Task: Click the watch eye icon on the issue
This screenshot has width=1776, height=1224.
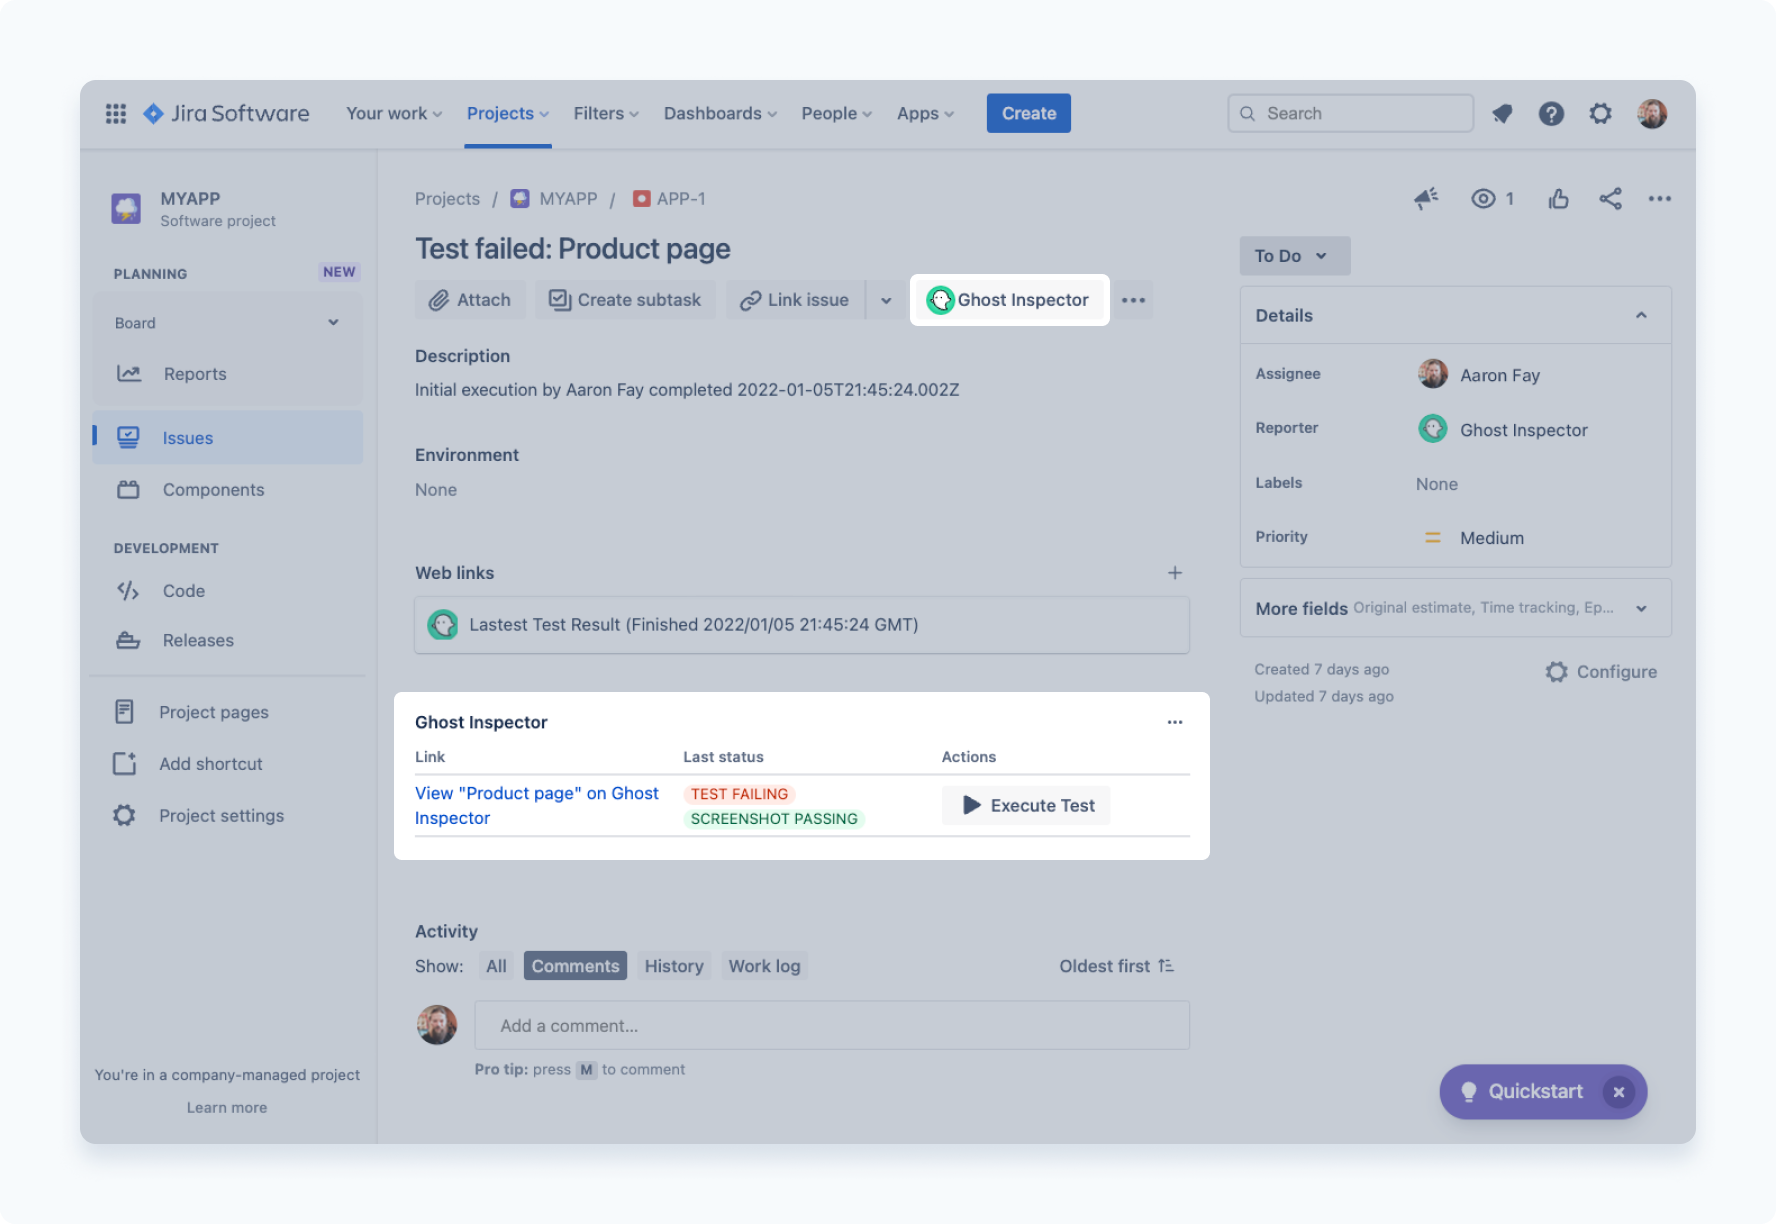Action: coord(1483,198)
